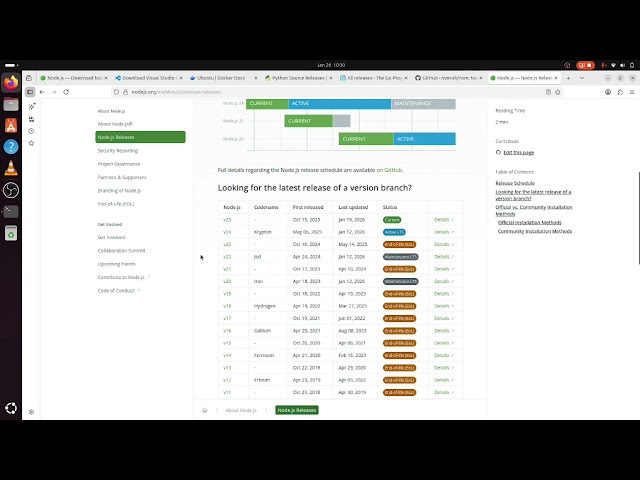Open the Firefox application menu
640x480 pixels.
click(632, 92)
